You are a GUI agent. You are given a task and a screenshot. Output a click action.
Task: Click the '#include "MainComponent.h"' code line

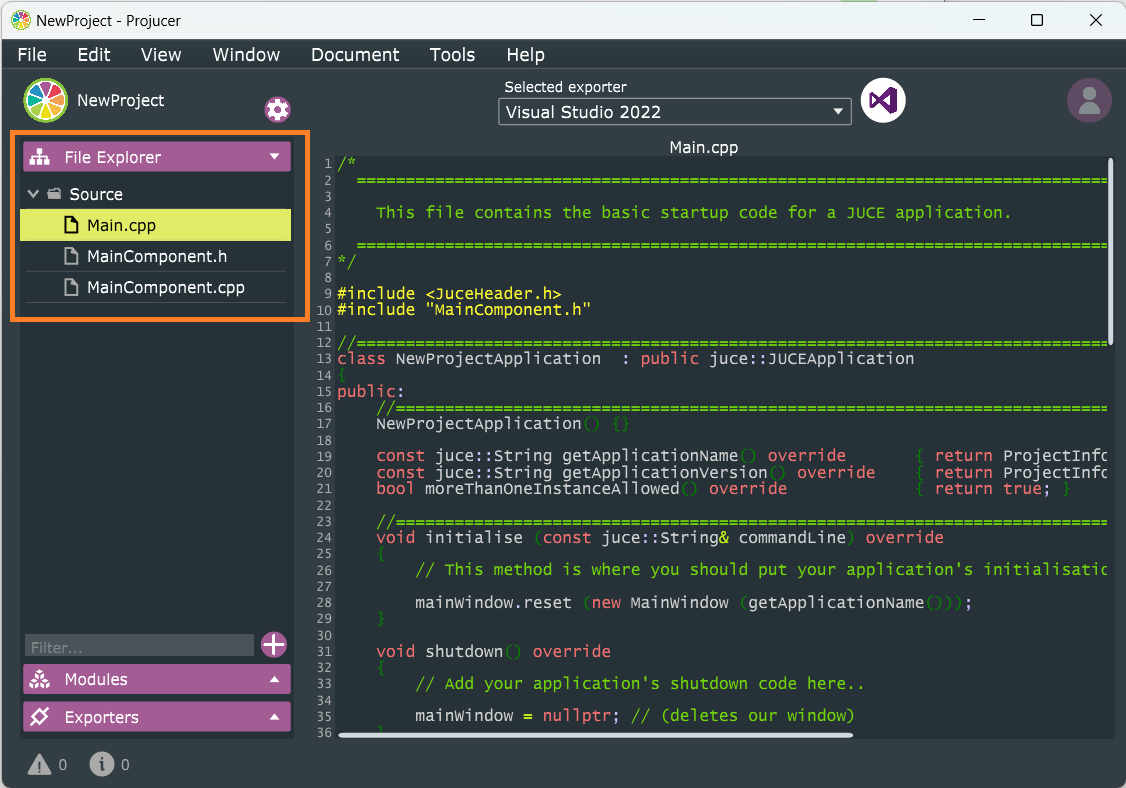click(464, 310)
